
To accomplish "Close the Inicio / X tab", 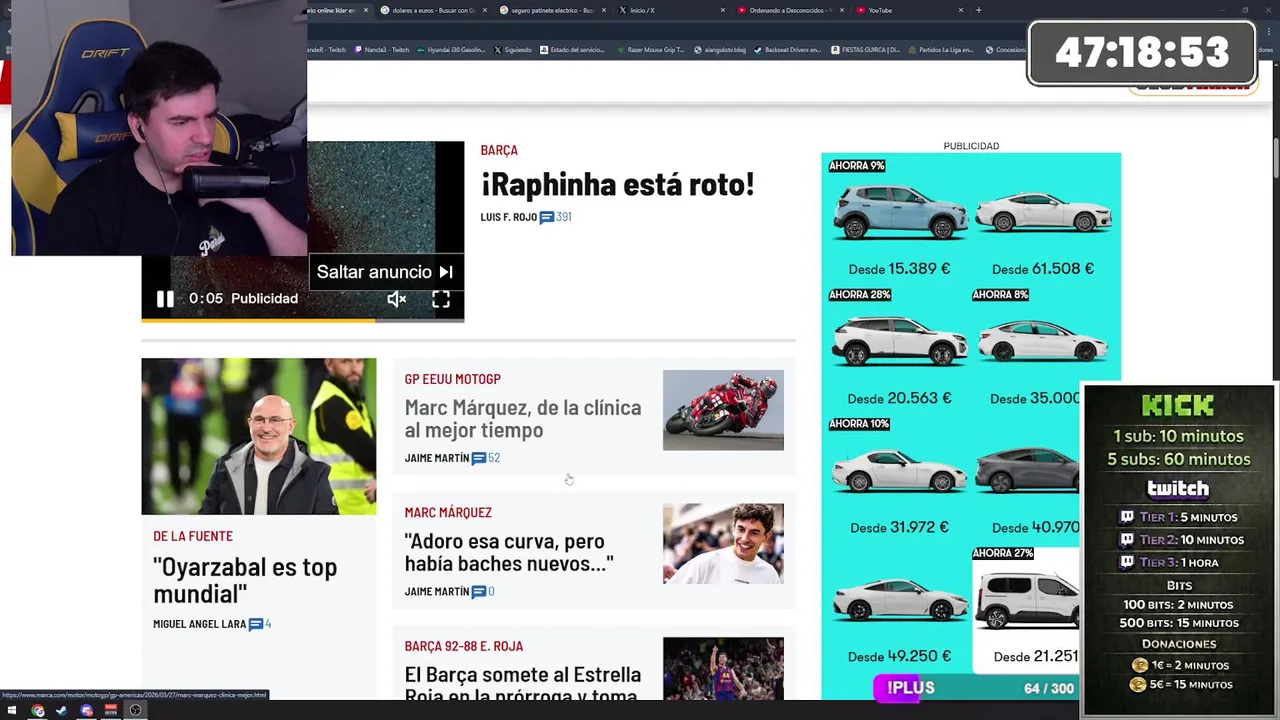I will 722,10.
